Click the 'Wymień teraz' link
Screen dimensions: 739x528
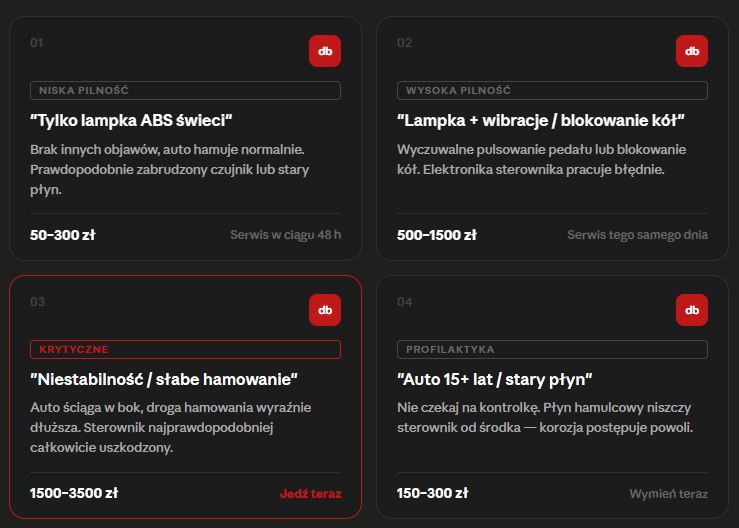click(x=668, y=494)
